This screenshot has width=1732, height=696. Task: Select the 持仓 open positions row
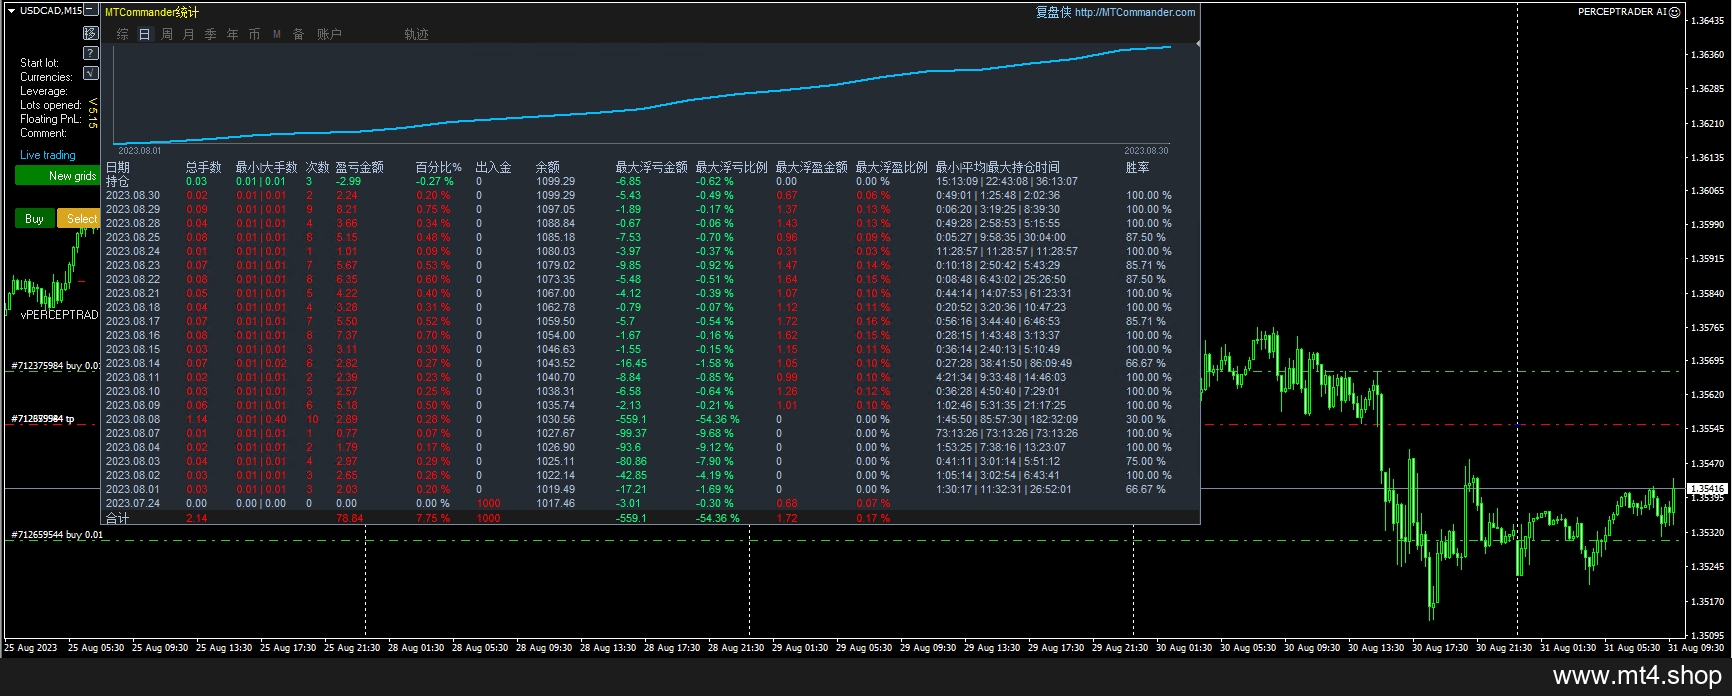coord(650,181)
